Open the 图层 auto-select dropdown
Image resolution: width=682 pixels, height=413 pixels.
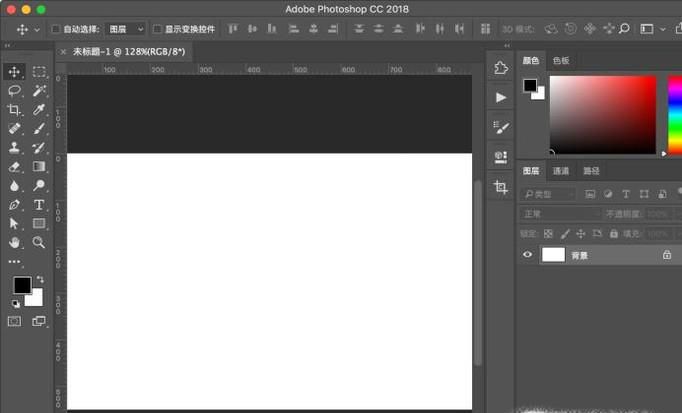coord(126,29)
